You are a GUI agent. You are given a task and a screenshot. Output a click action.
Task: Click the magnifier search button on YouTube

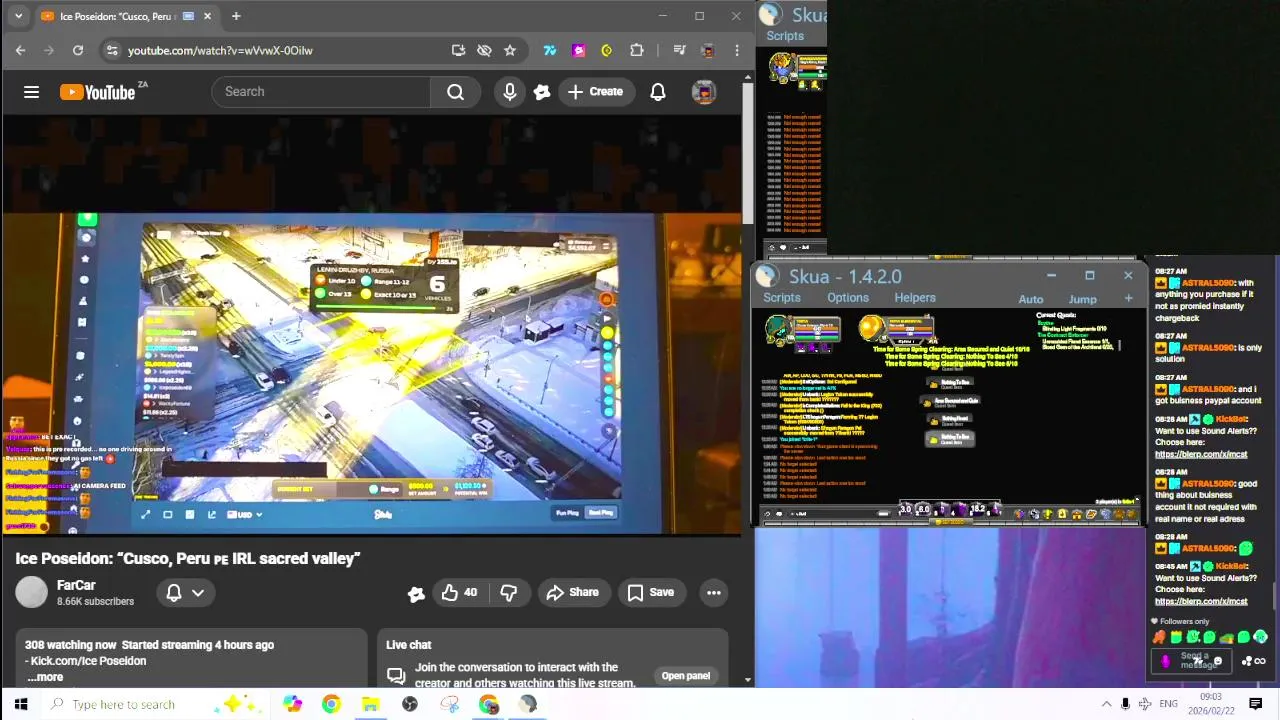click(455, 91)
